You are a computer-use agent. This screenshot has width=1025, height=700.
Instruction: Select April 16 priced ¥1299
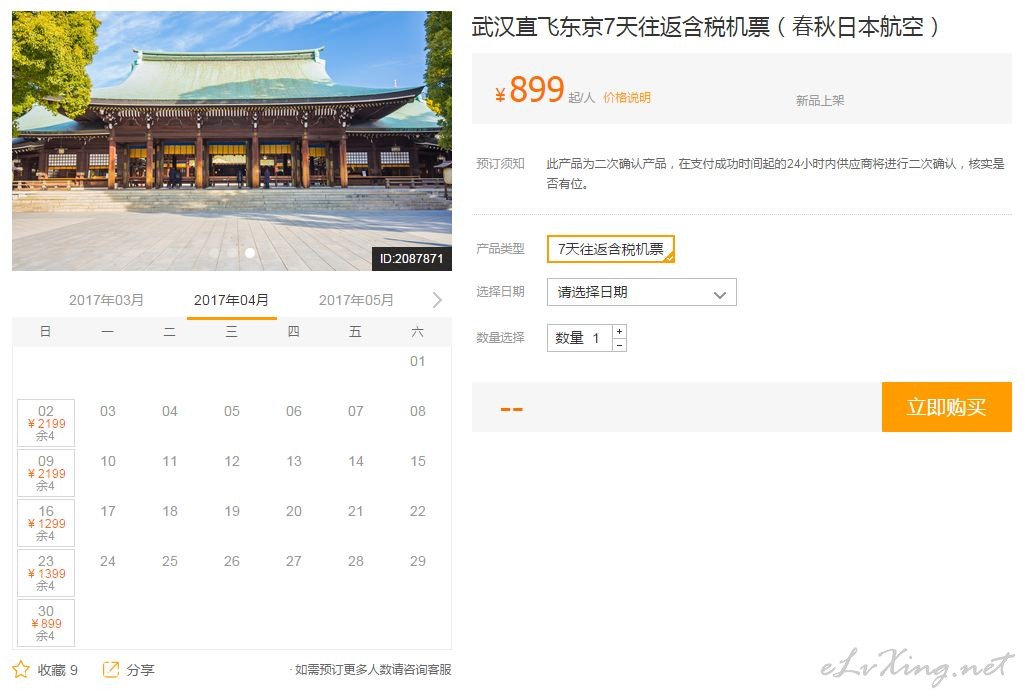(46, 523)
